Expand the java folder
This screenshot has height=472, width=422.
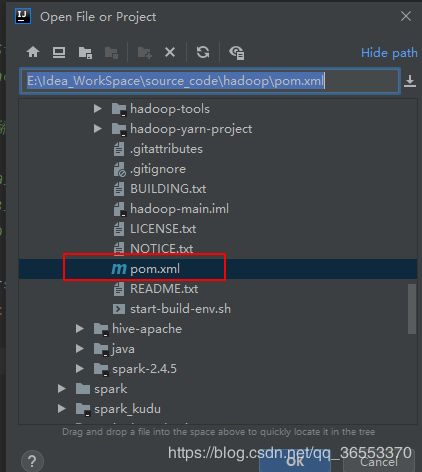pyautogui.click(x=80, y=349)
